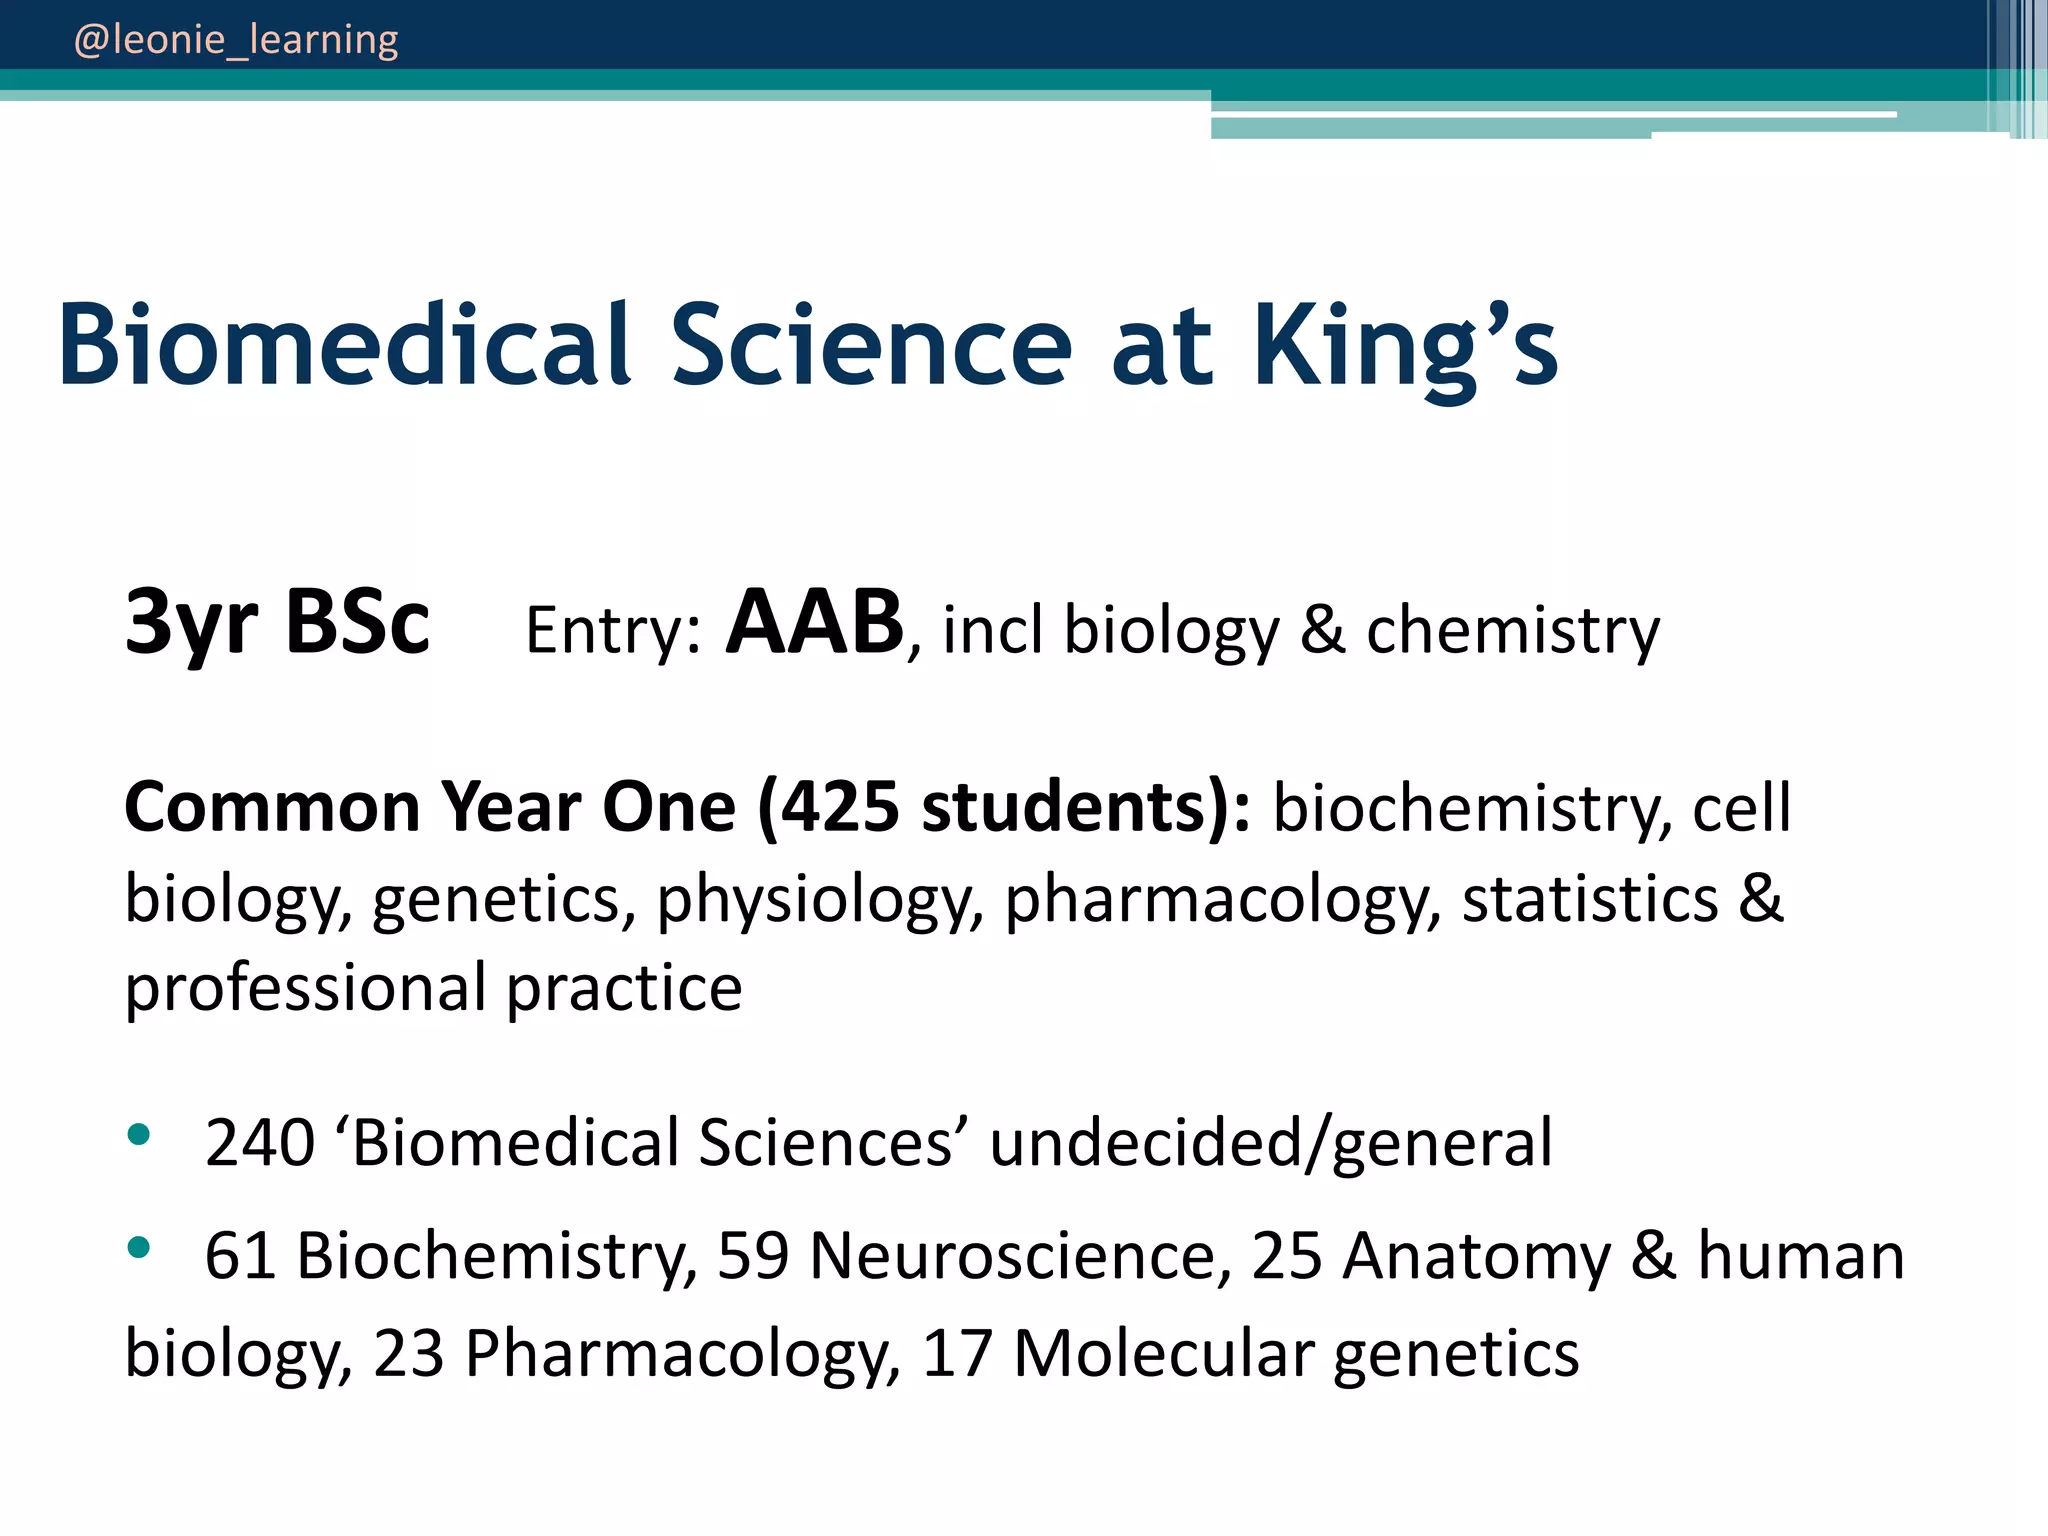
Task: Click the @leonie_learning handle text
Action: click(236, 40)
